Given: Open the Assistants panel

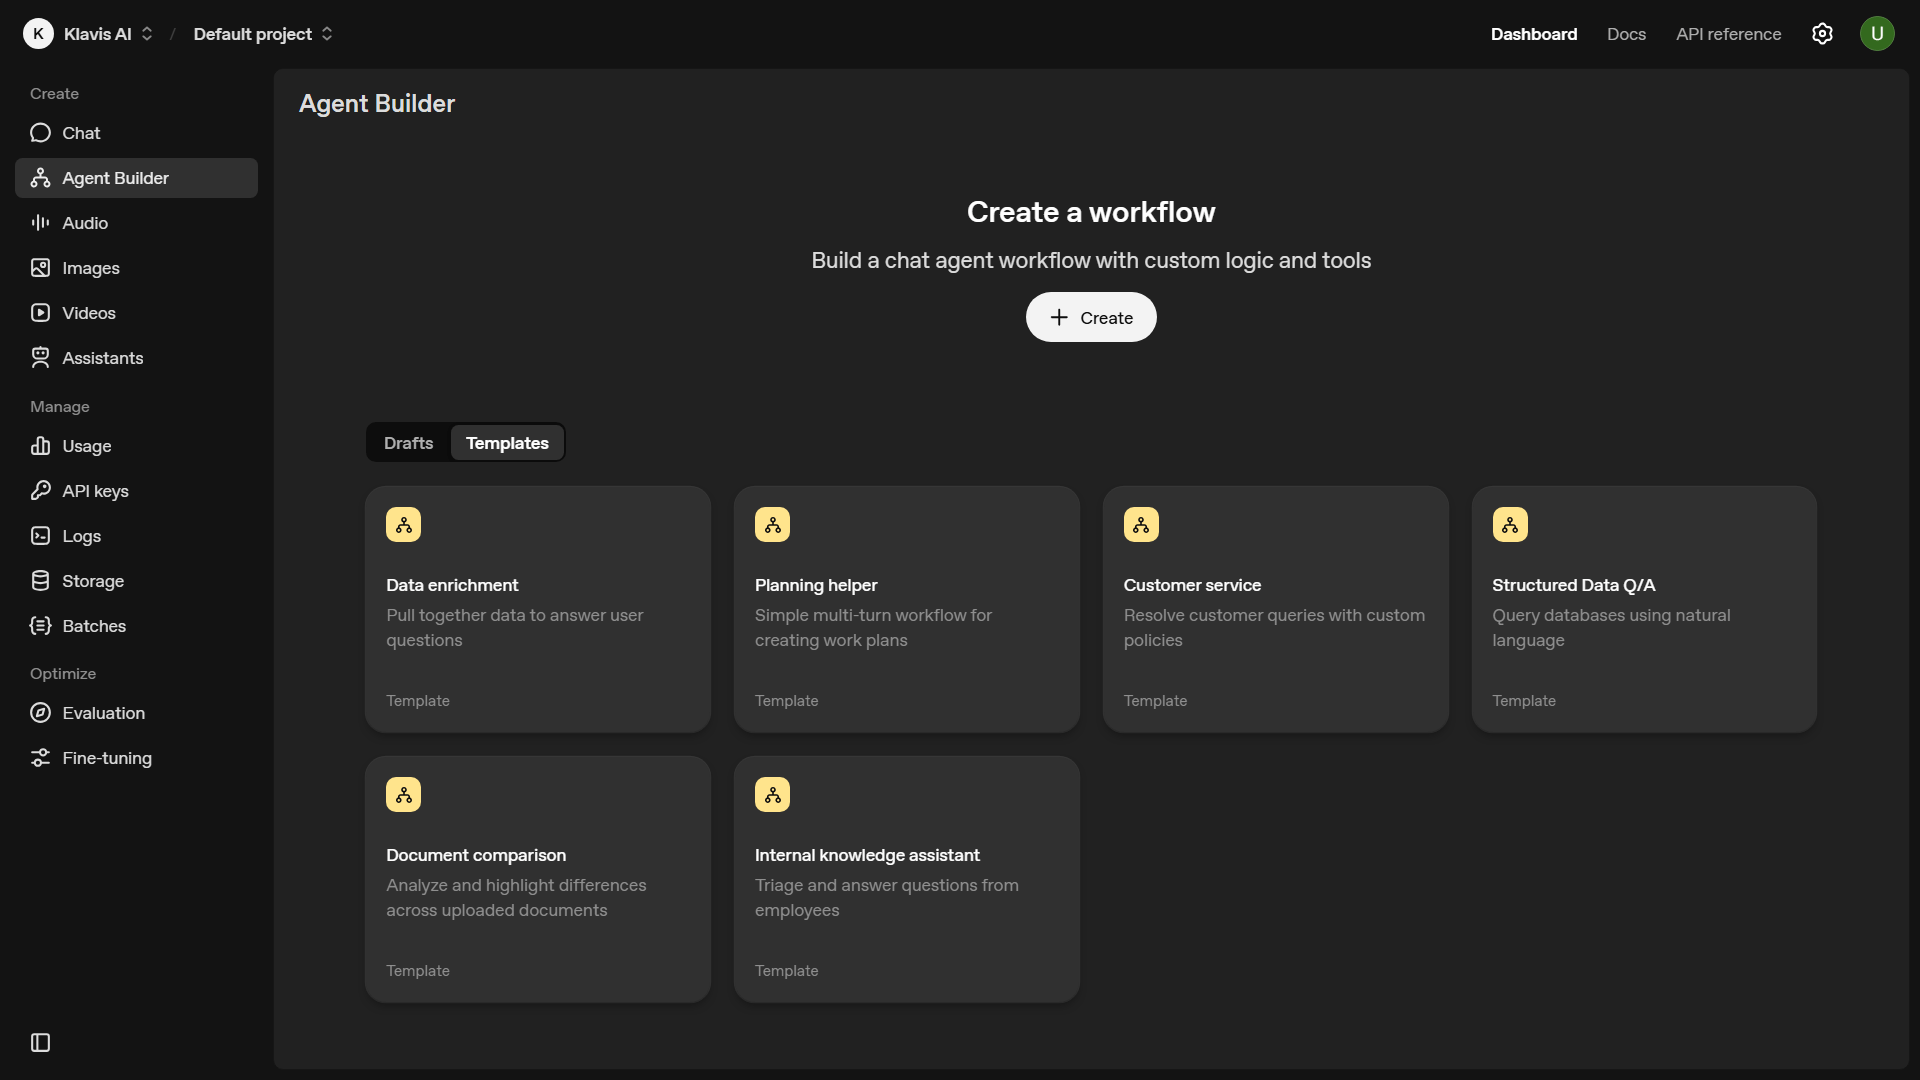Looking at the screenshot, I should pyautogui.click(x=103, y=357).
